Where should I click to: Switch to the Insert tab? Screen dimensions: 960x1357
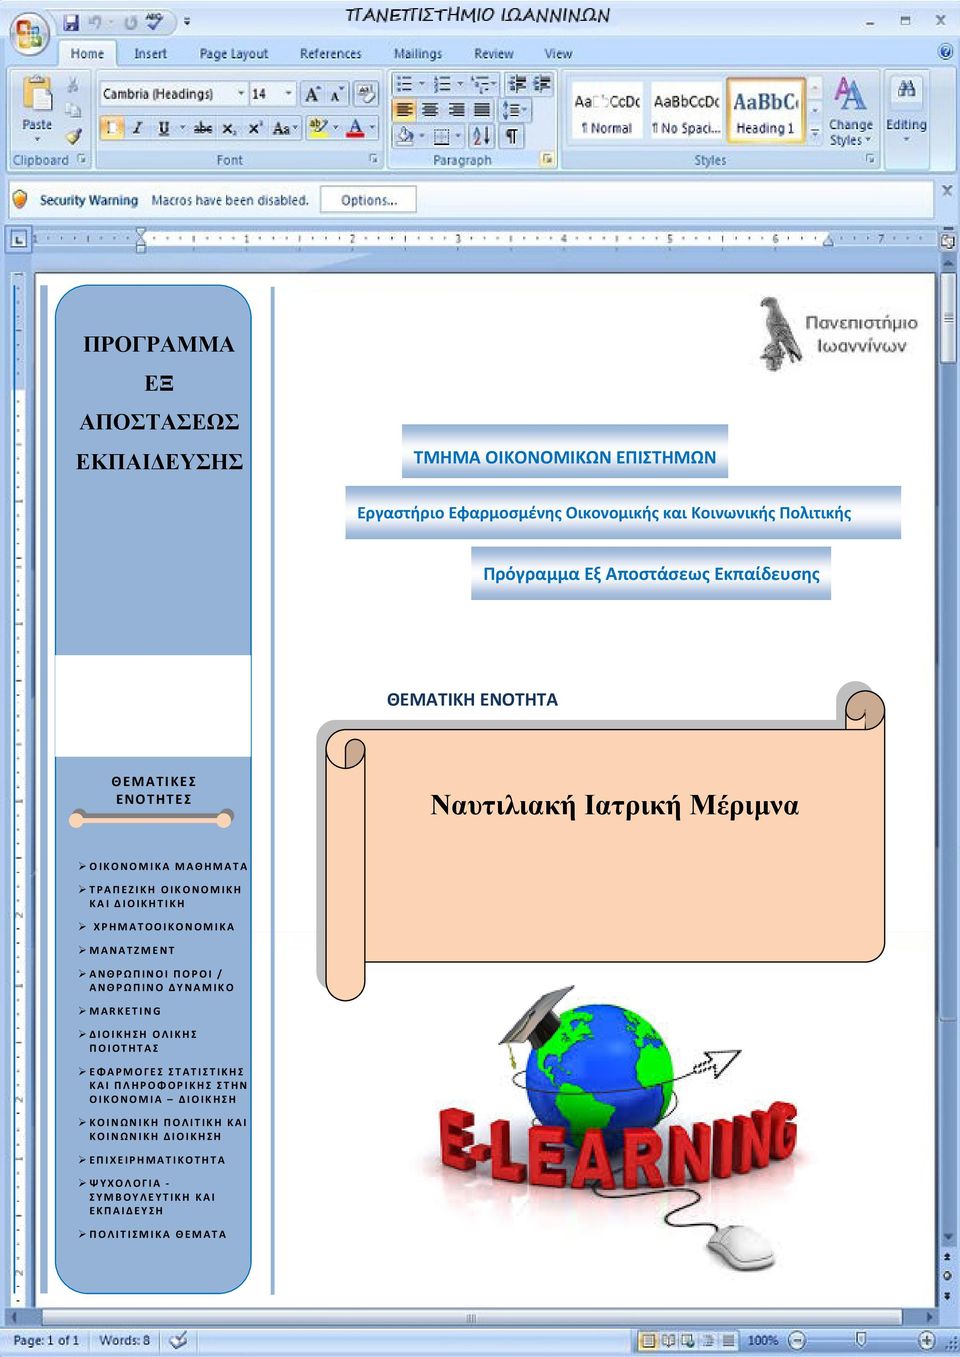(150, 54)
